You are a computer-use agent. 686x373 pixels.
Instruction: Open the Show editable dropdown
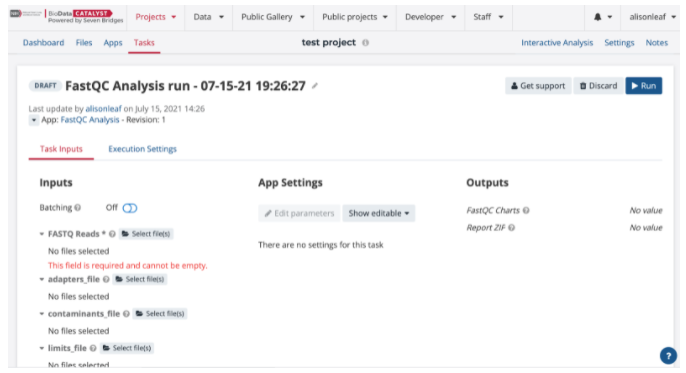coord(379,213)
